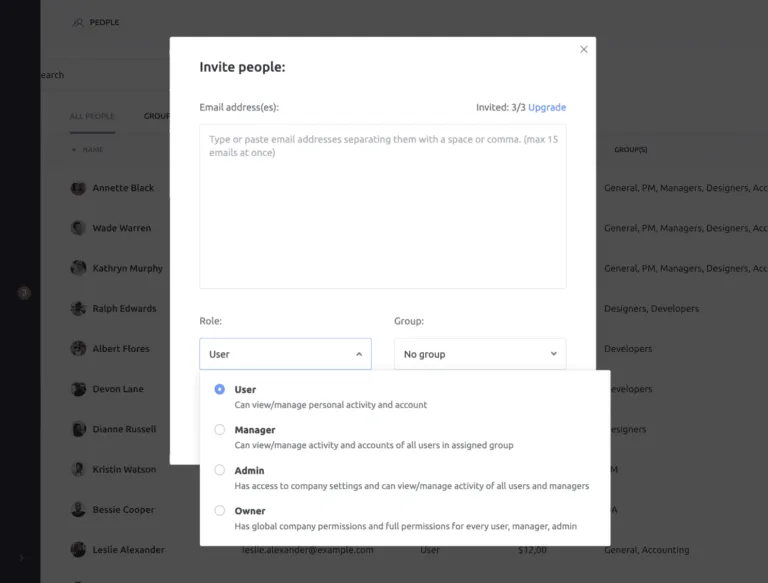Screen dimensions: 768x583
Task: Click the People icon in the header
Action: coord(78,23)
